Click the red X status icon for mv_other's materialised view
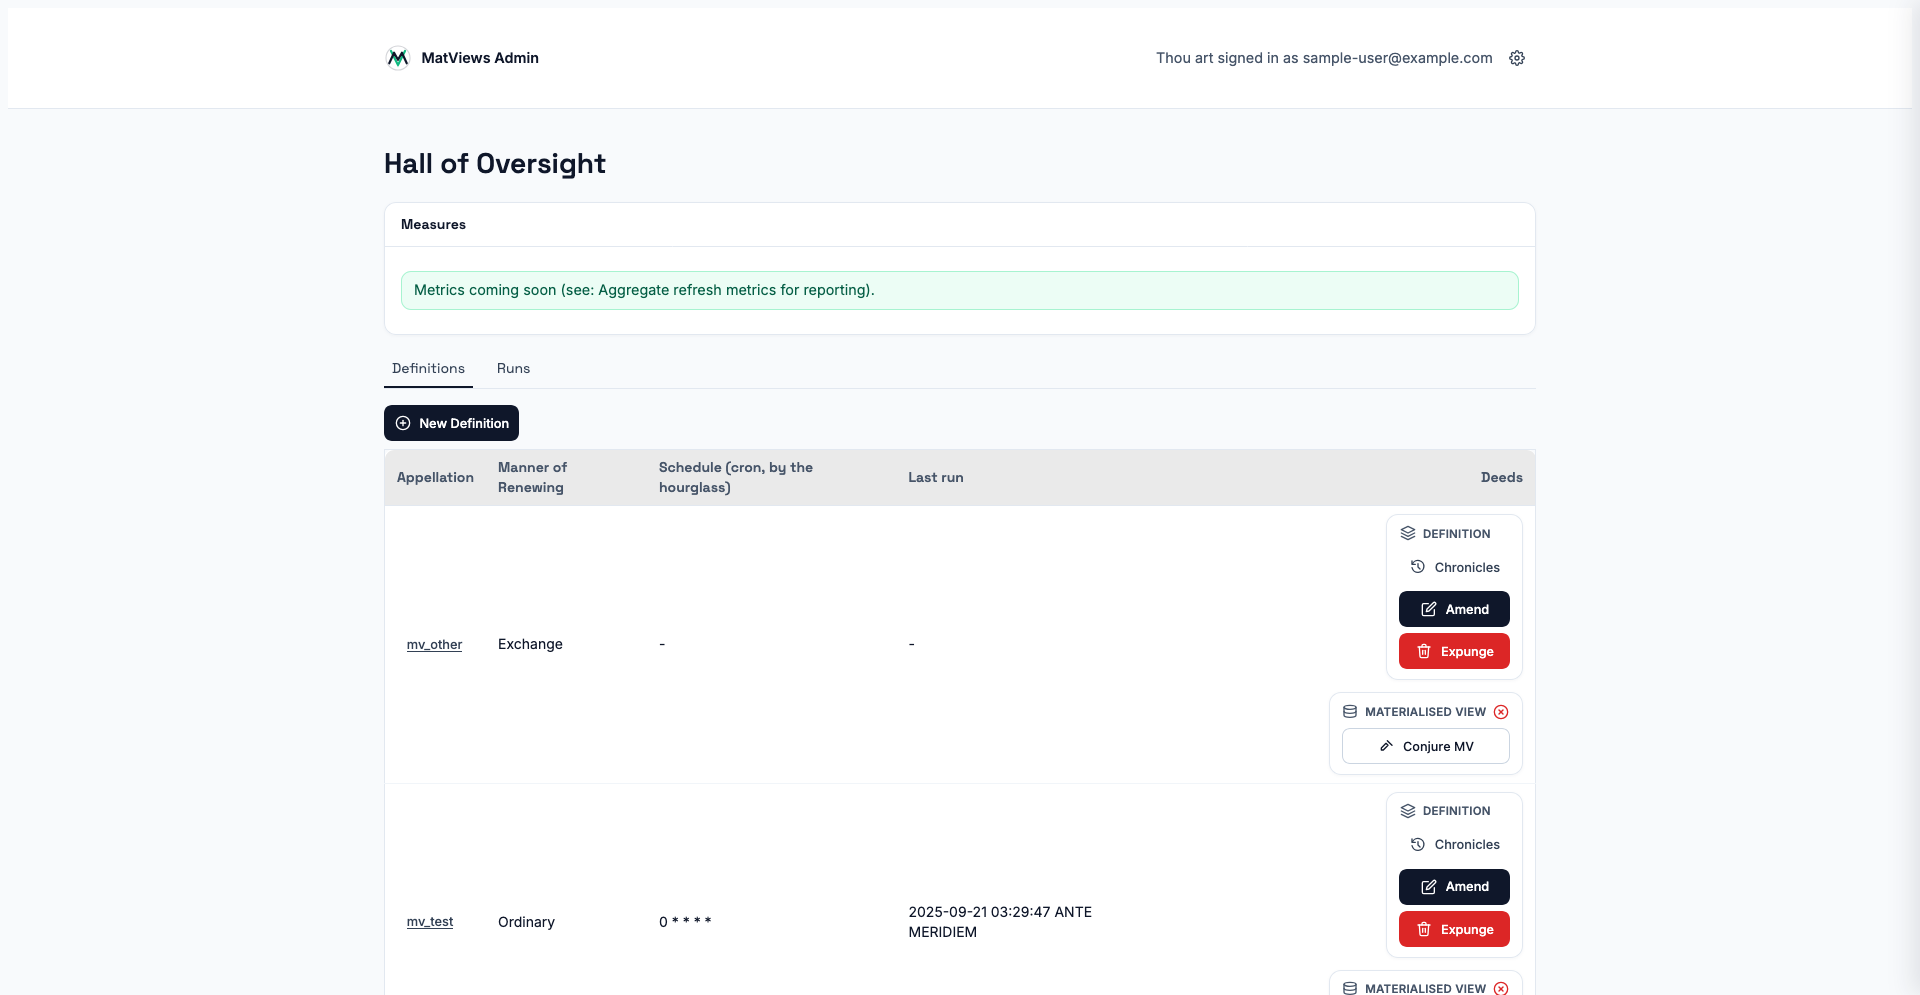The image size is (1920, 995). [1501, 712]
